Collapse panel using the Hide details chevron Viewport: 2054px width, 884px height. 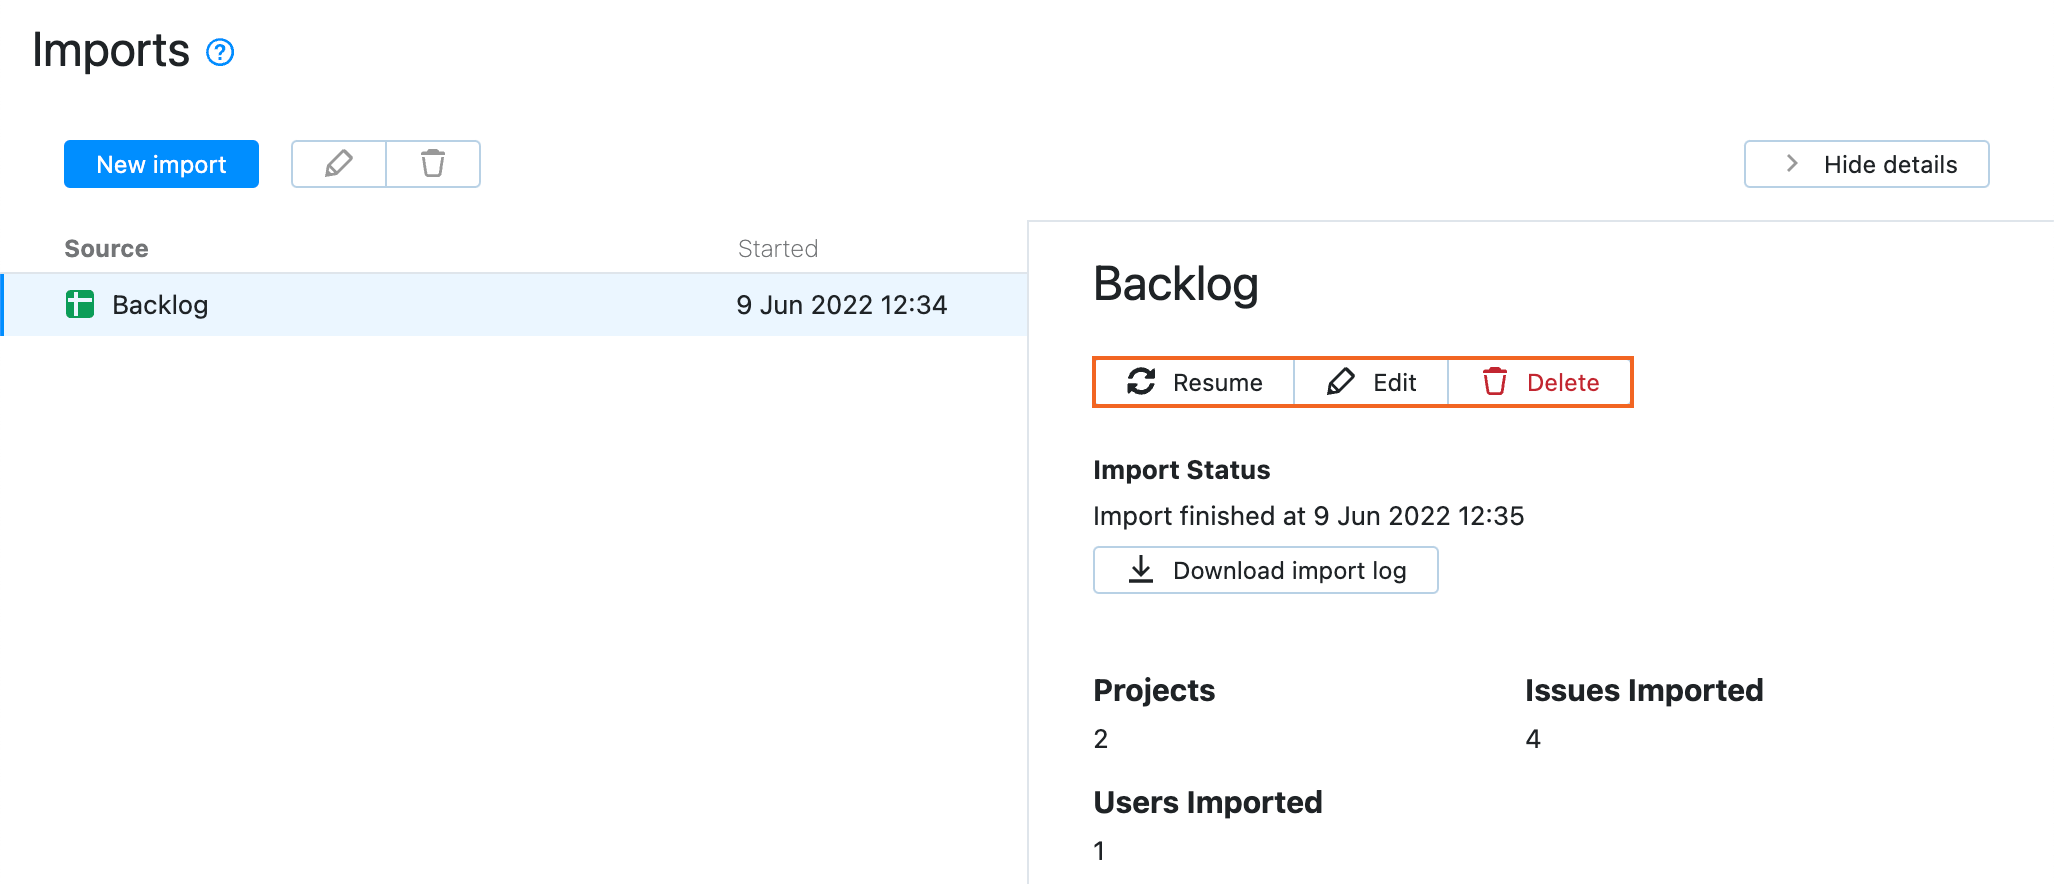[x=1792, y=164]
